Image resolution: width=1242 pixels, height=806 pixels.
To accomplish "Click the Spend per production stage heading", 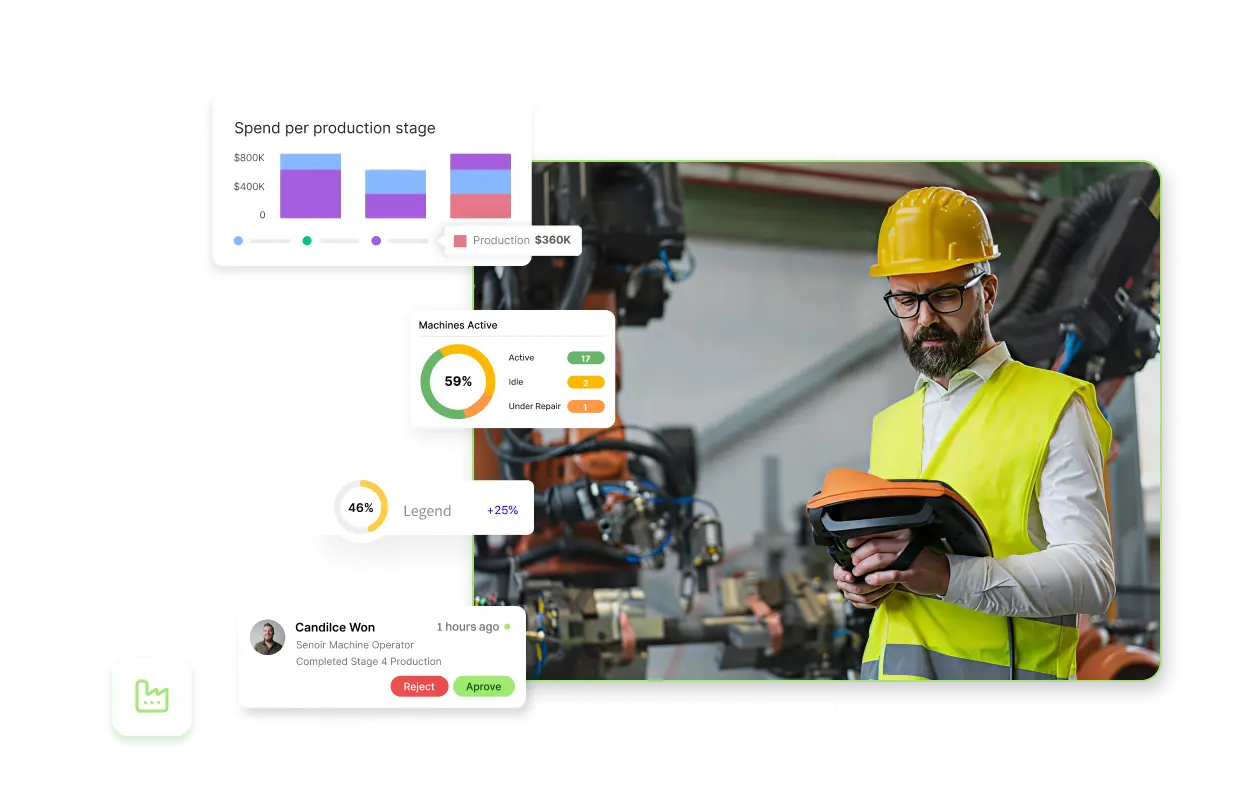I will pos(334,128).
